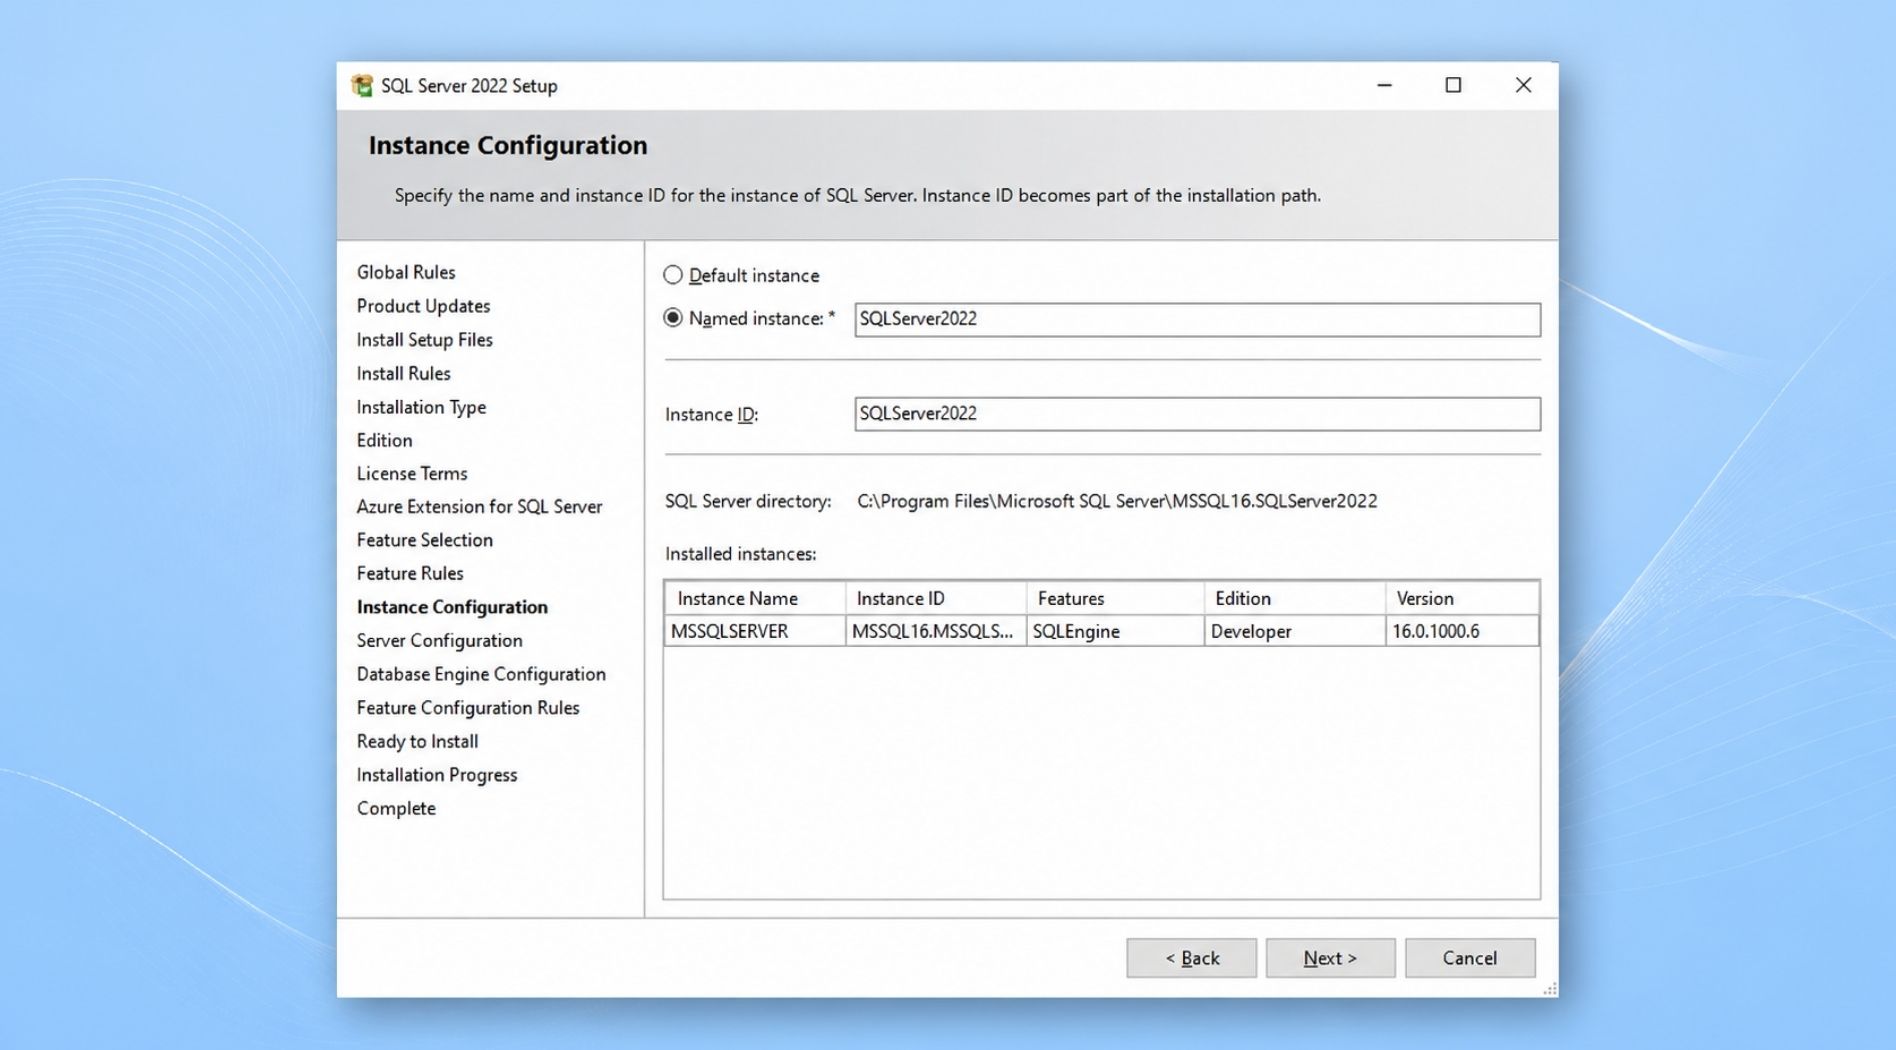Click the SQLEngine features cell
Image resolution: width=1896 pixels, height=1050 pixels.
[x=1115, y=631]
